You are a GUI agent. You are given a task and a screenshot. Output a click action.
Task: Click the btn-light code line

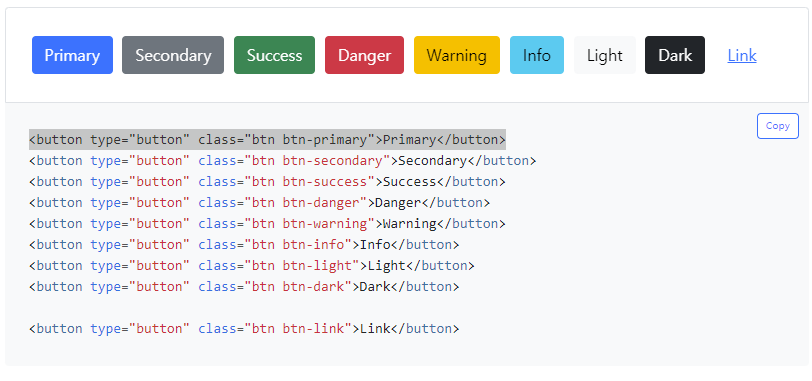click(x=252, y=266)
